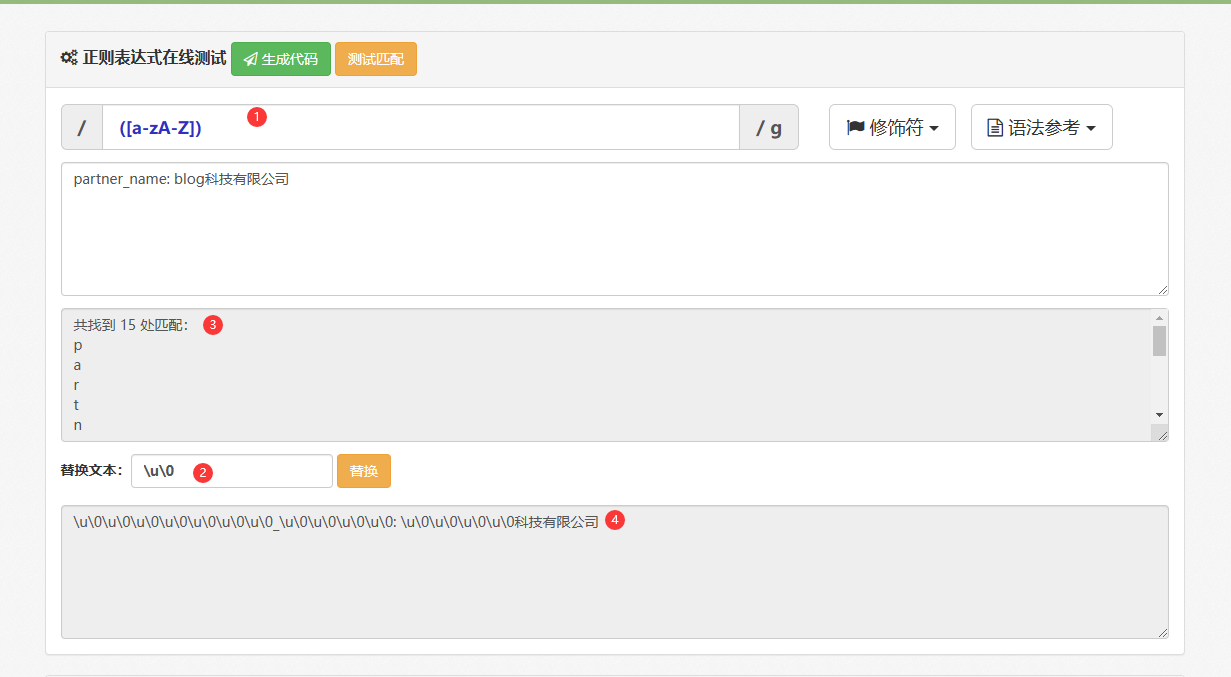Click the gear icon beside 正则表达式在线测试 title
The height and width of the screenshot is (677, 1231).
pos(69,58)
